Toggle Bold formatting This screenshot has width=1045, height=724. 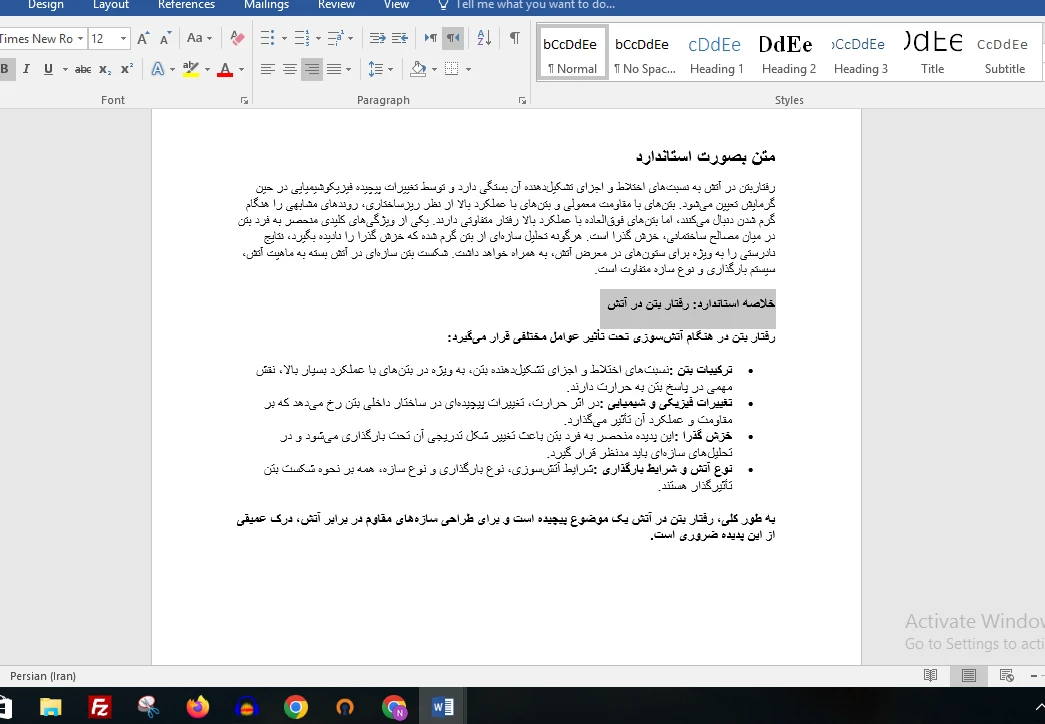click(x=5, y=69)
